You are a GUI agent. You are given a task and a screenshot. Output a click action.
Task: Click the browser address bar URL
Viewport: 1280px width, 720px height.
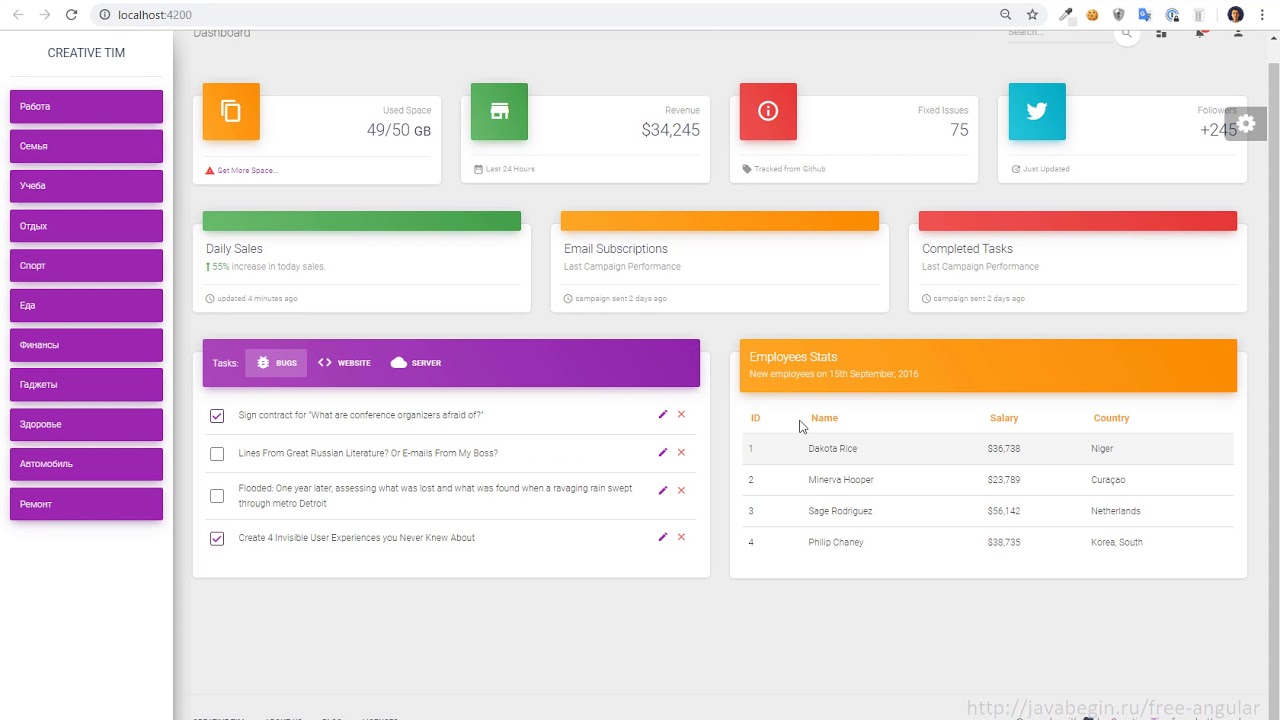155,15
